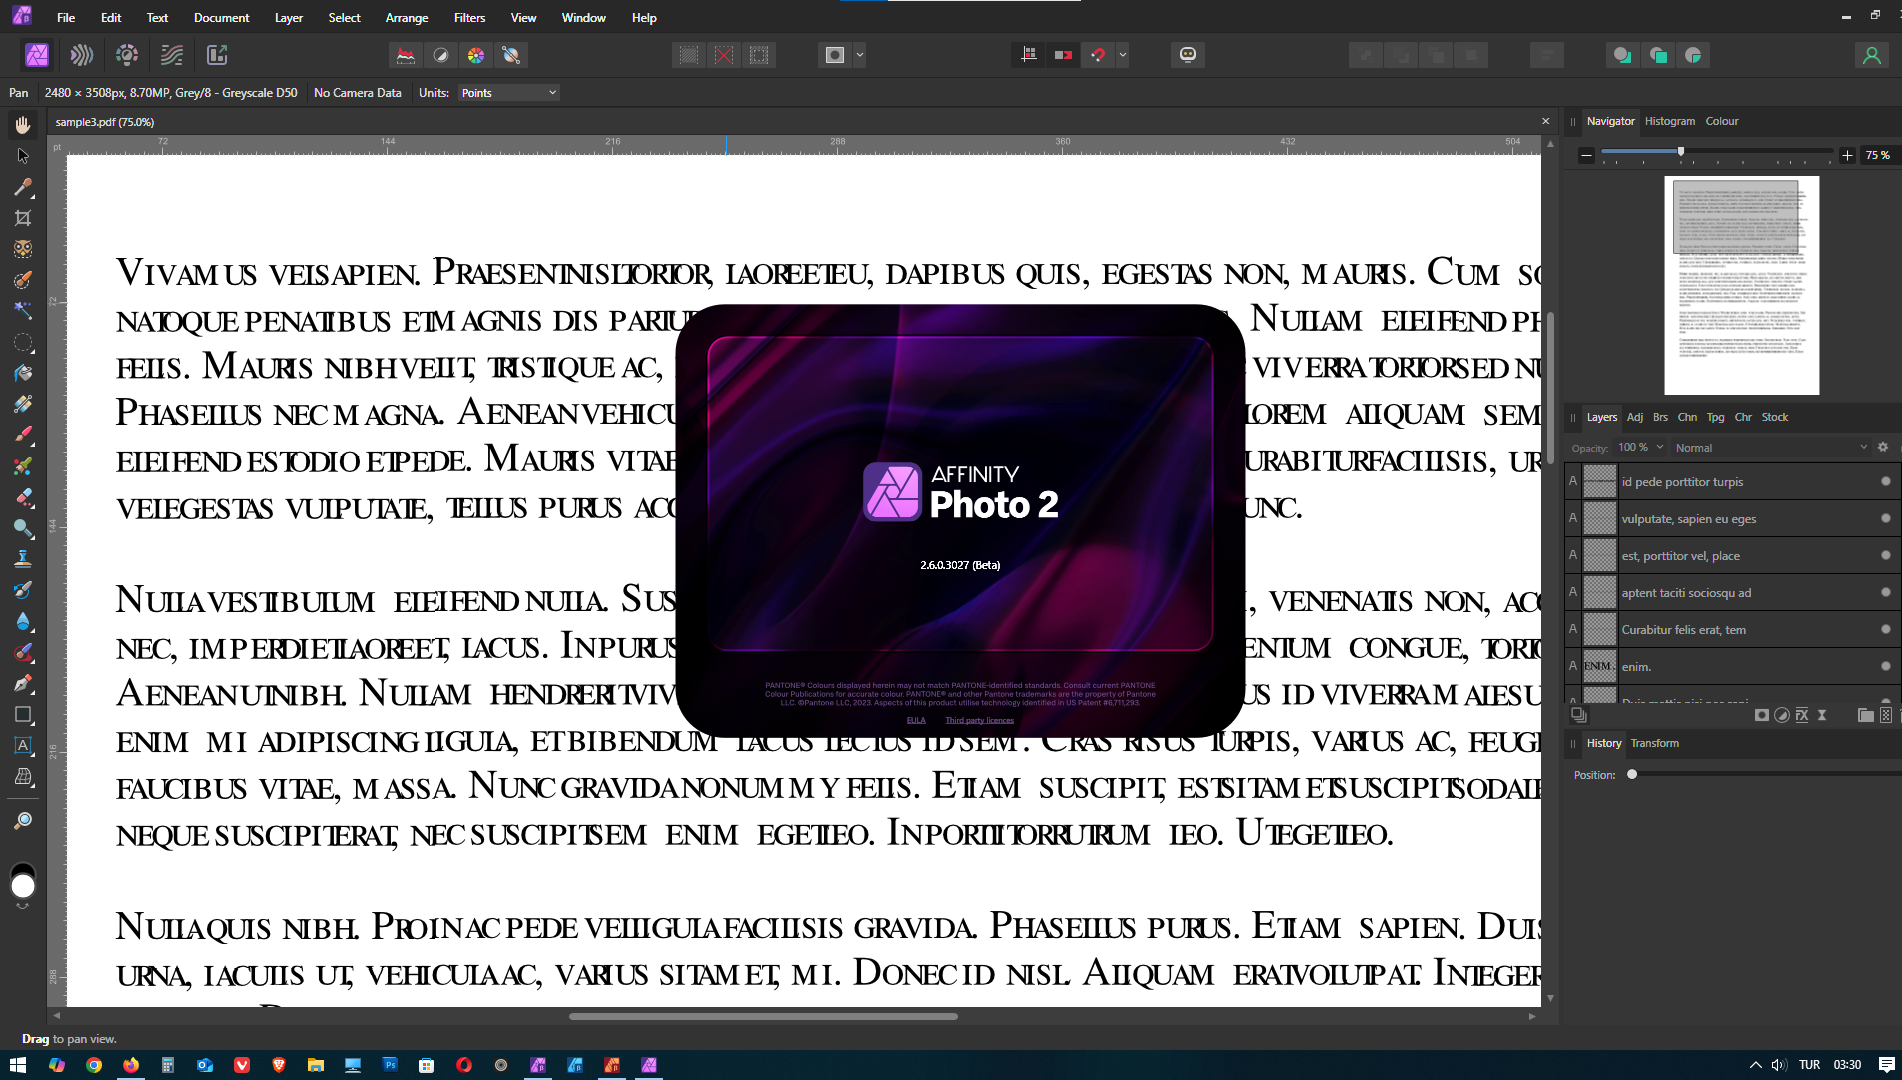
Task: Apply Auto Colours from toolbar
Action: (x=476, y=55)
